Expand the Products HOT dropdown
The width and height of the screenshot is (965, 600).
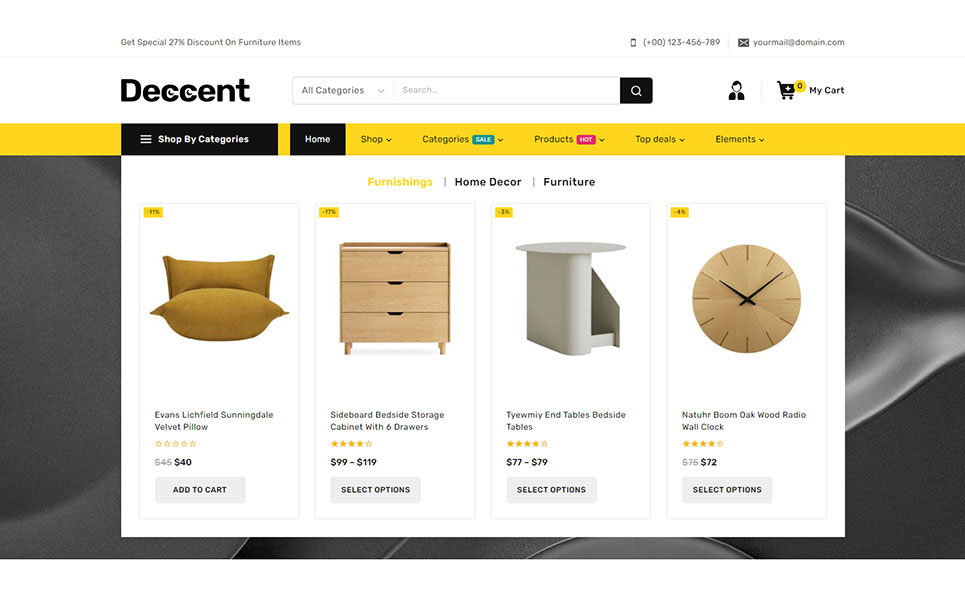click(x=569, y=139)
